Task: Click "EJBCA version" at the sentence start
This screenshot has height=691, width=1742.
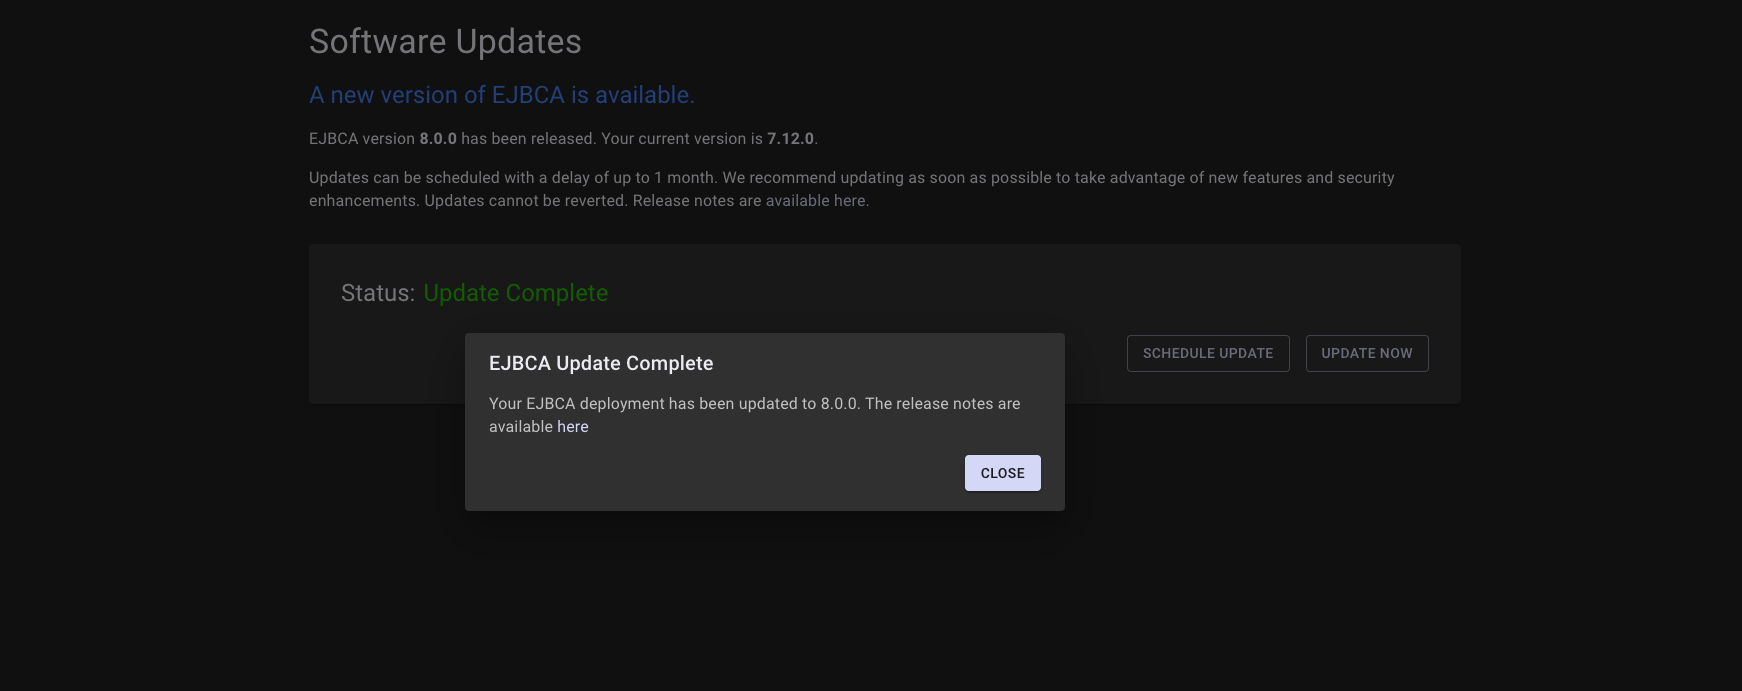Action: (x=361, y=139)
